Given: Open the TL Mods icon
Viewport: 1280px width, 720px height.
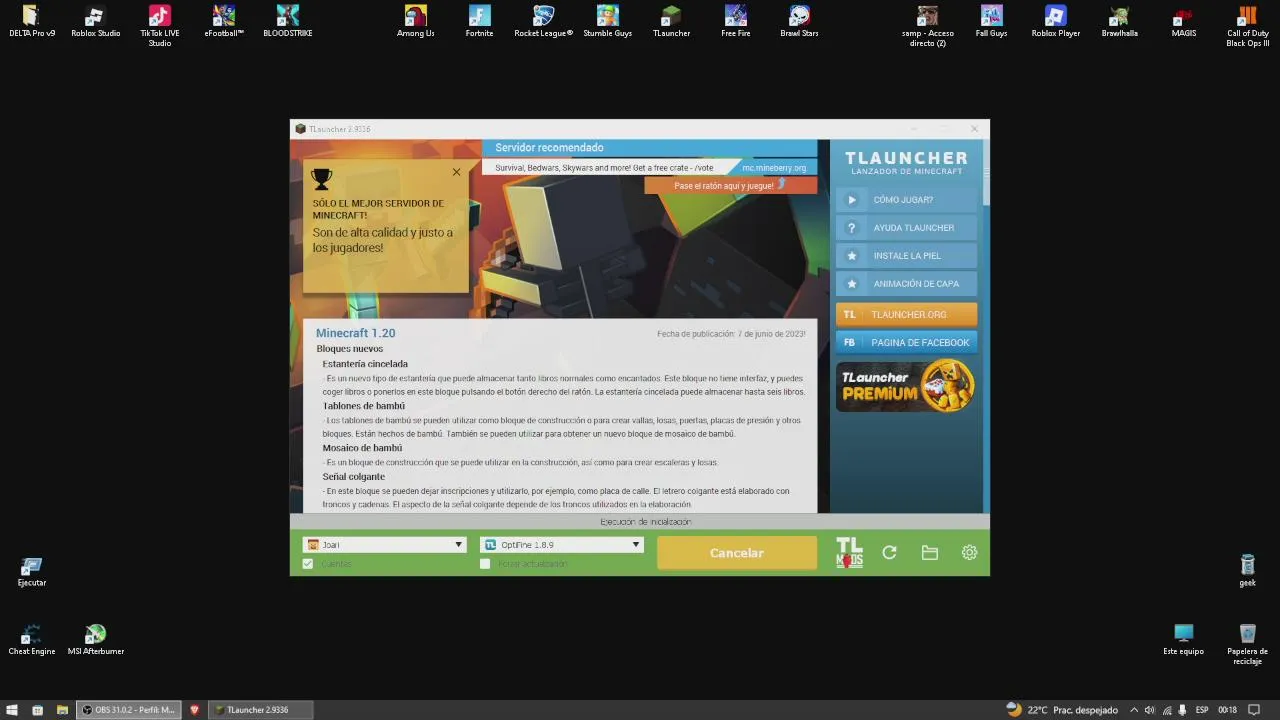Looking at the screenshot, I should click(849, 553).
